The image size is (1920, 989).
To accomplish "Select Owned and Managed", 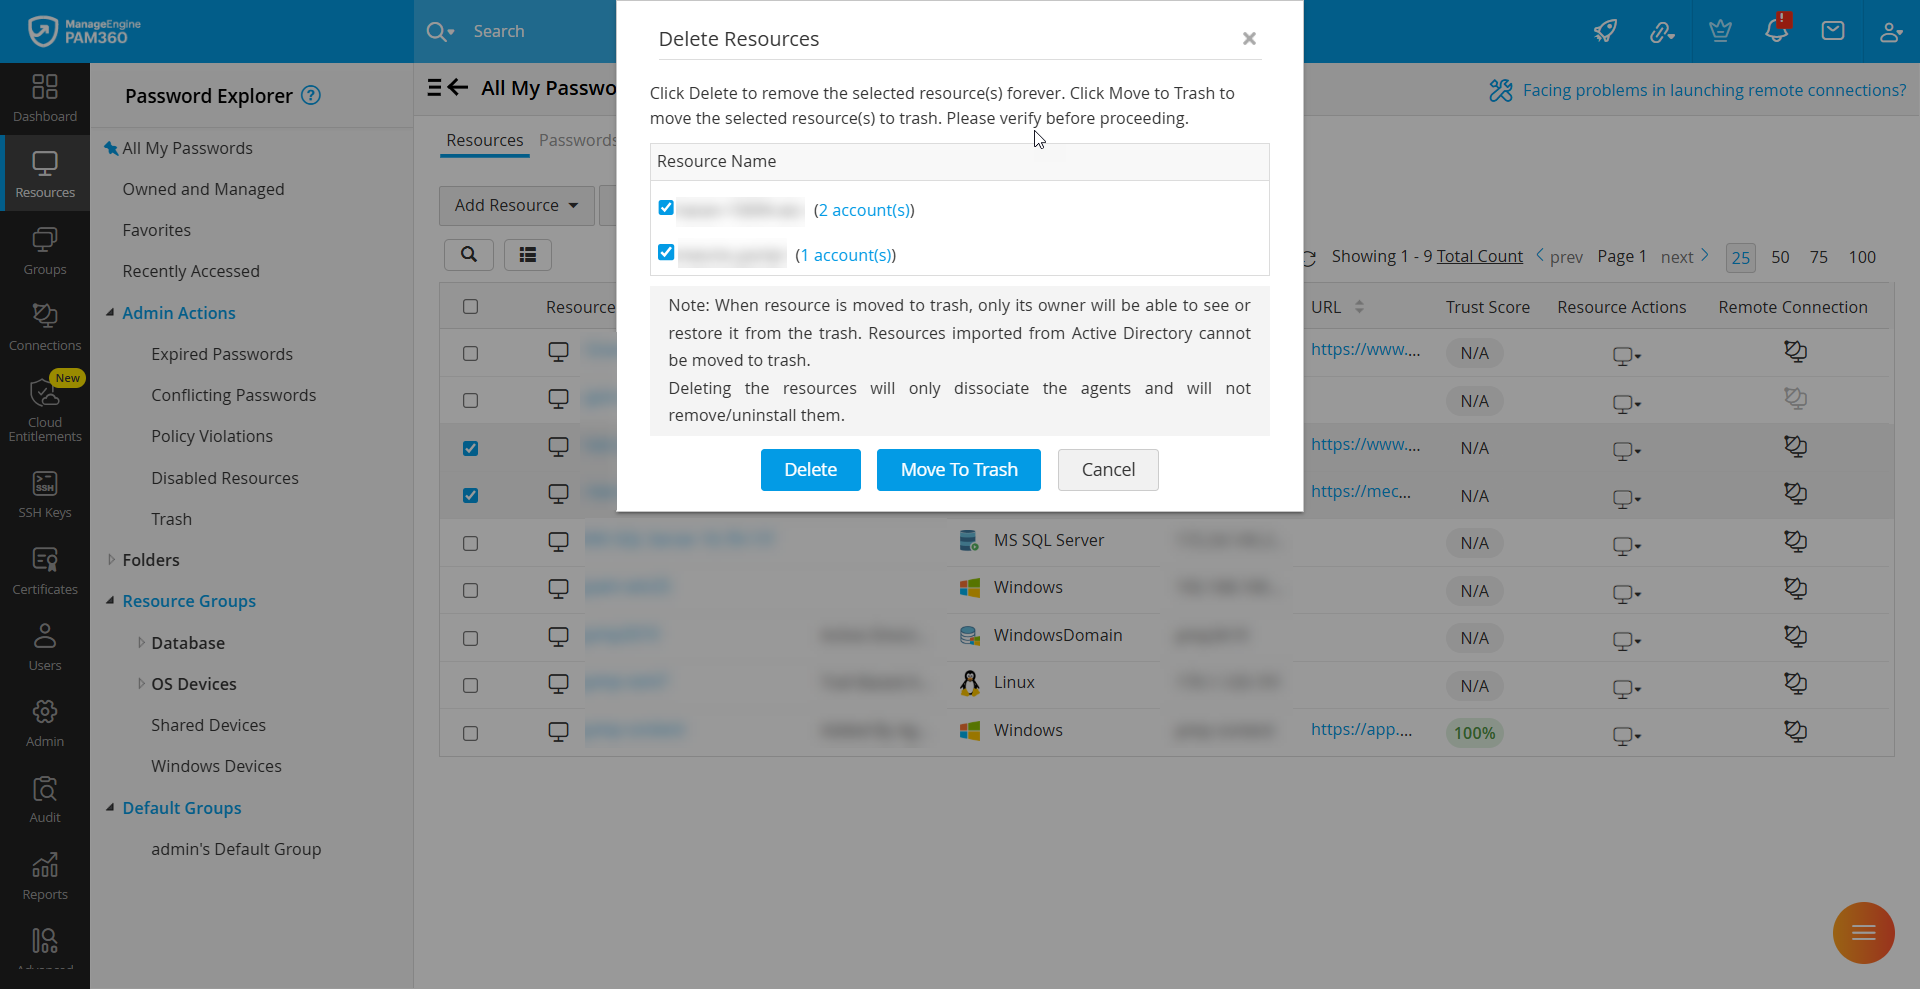I will point(203,189).
